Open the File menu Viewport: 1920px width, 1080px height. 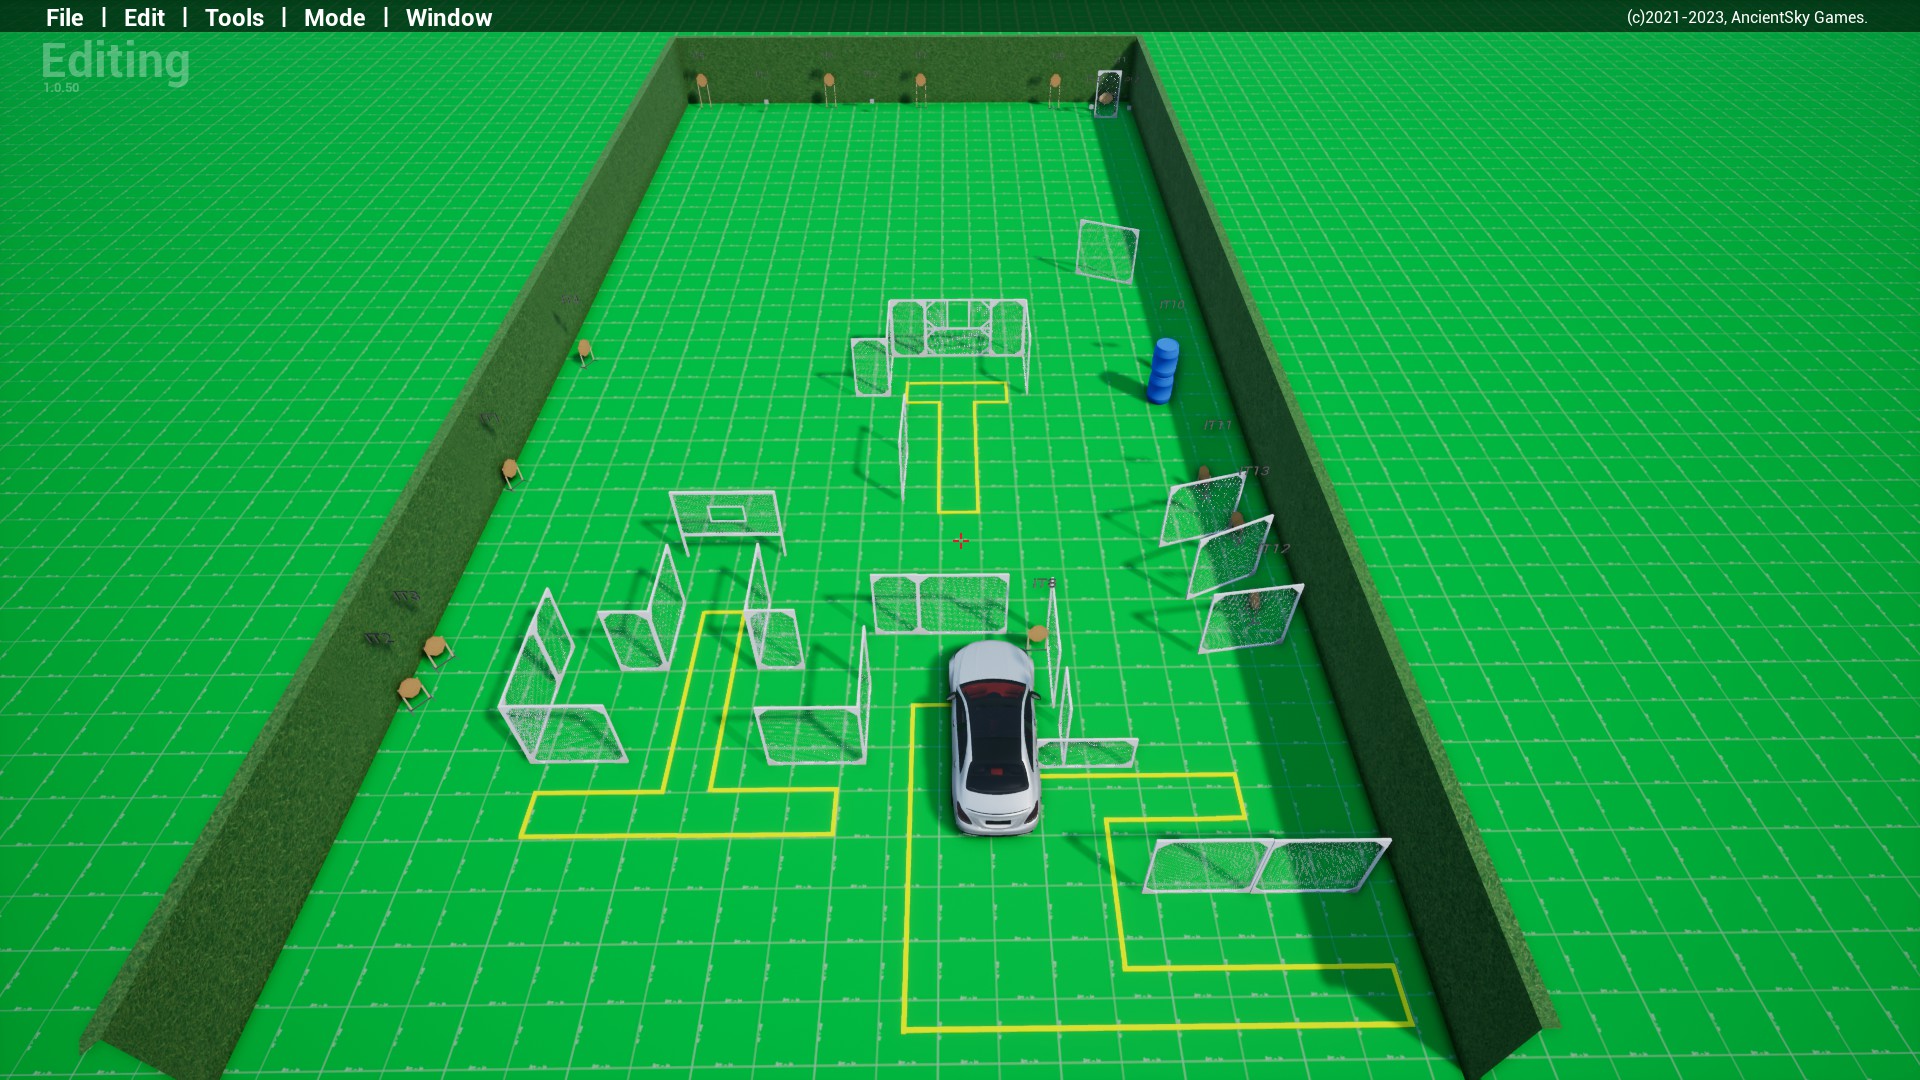coord(64,17)
